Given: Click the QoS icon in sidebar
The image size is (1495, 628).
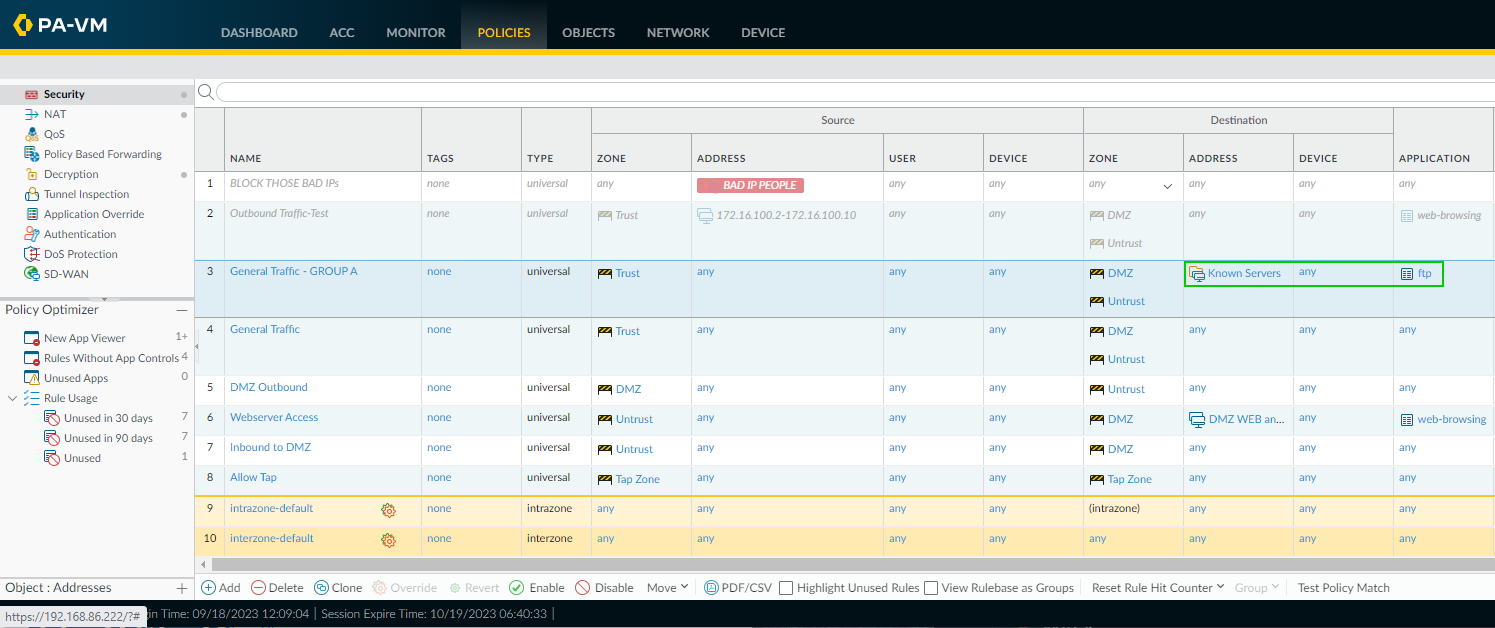Looking at the screenshot, I should (x=31, y=134).
